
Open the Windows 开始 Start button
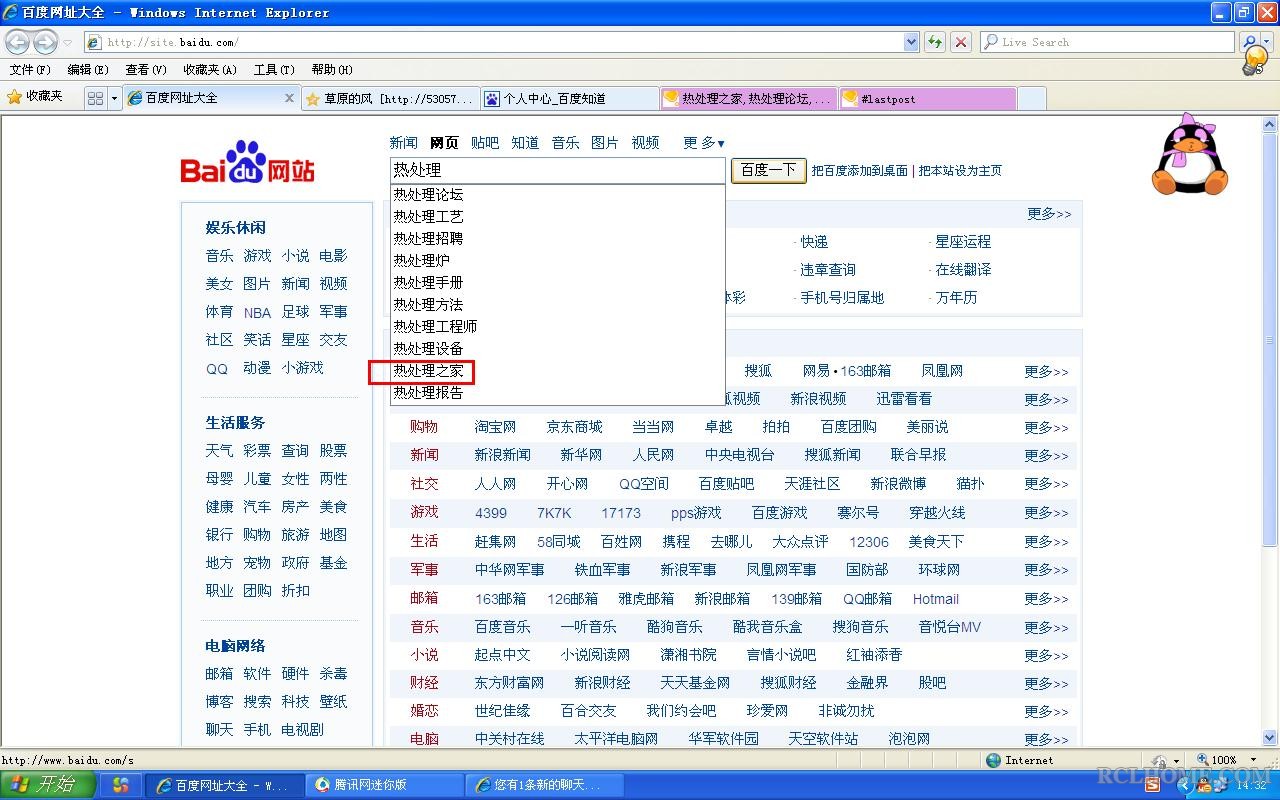pyautogui.click(x=47, y=785)
